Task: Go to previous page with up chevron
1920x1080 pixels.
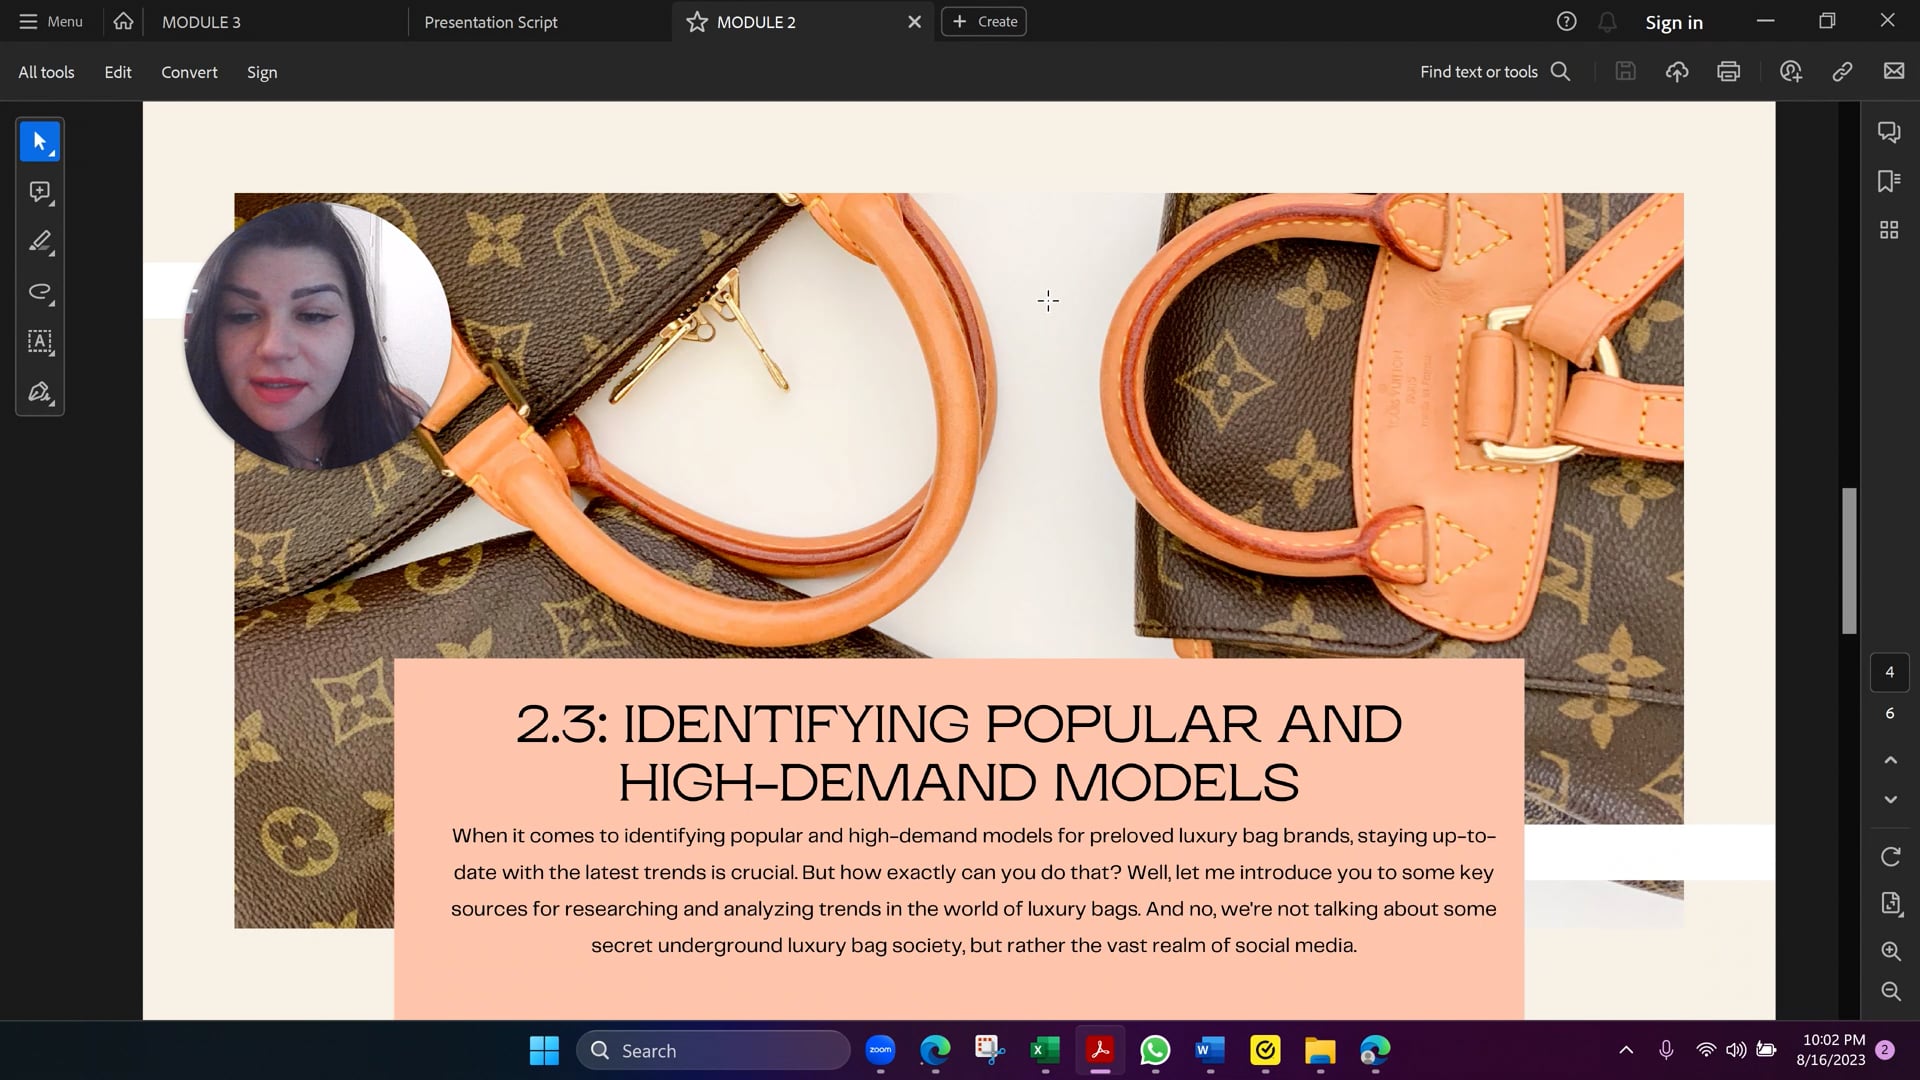Action: [1891, 760]
